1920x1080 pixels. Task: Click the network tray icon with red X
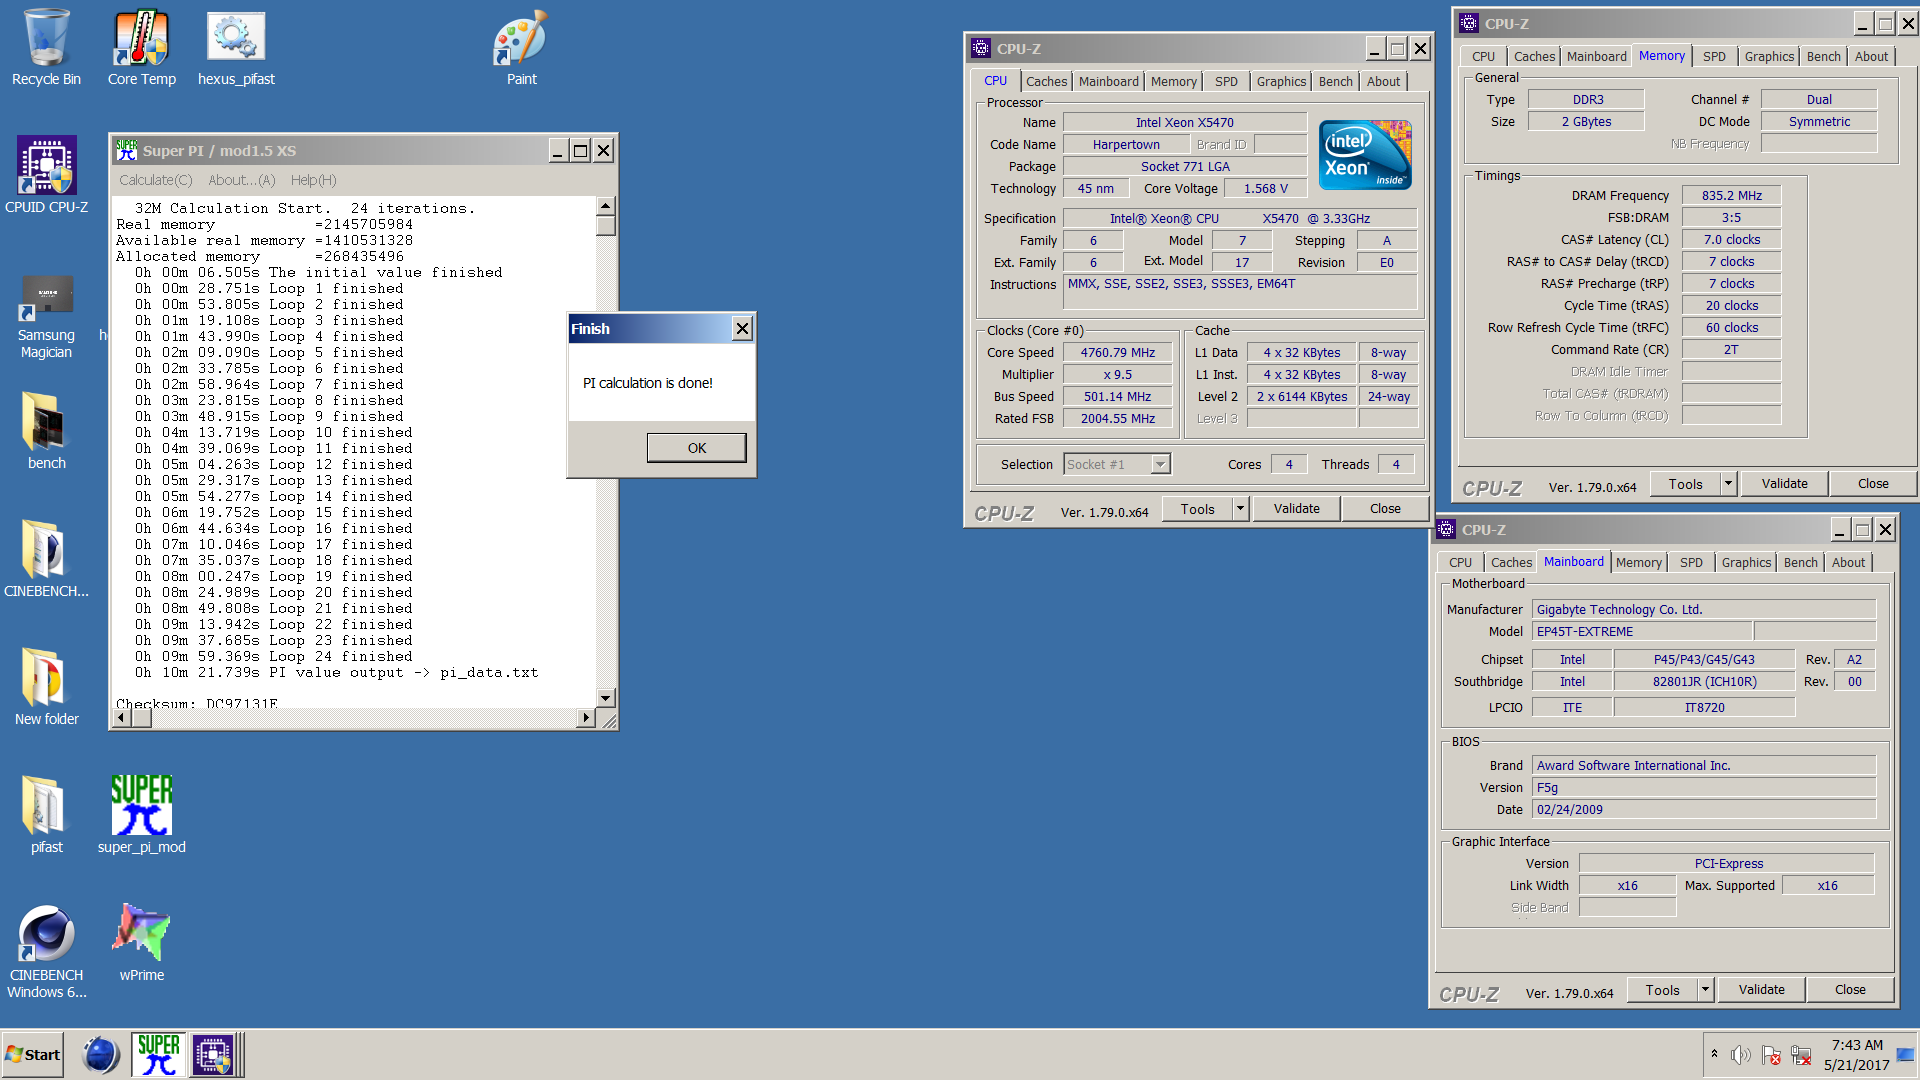pos(1802,1055)
